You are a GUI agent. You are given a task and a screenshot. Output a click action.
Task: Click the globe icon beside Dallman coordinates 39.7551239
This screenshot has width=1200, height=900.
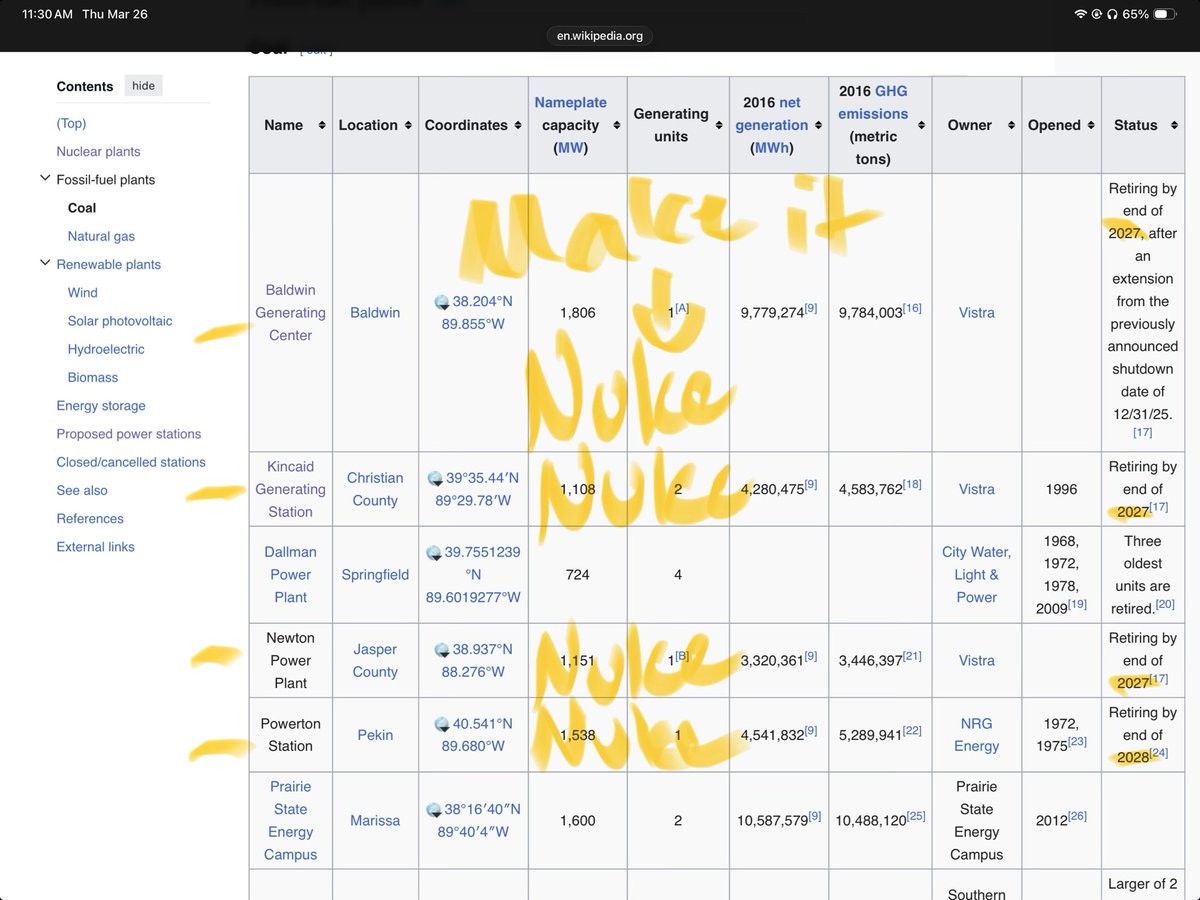tap(434, 553)
